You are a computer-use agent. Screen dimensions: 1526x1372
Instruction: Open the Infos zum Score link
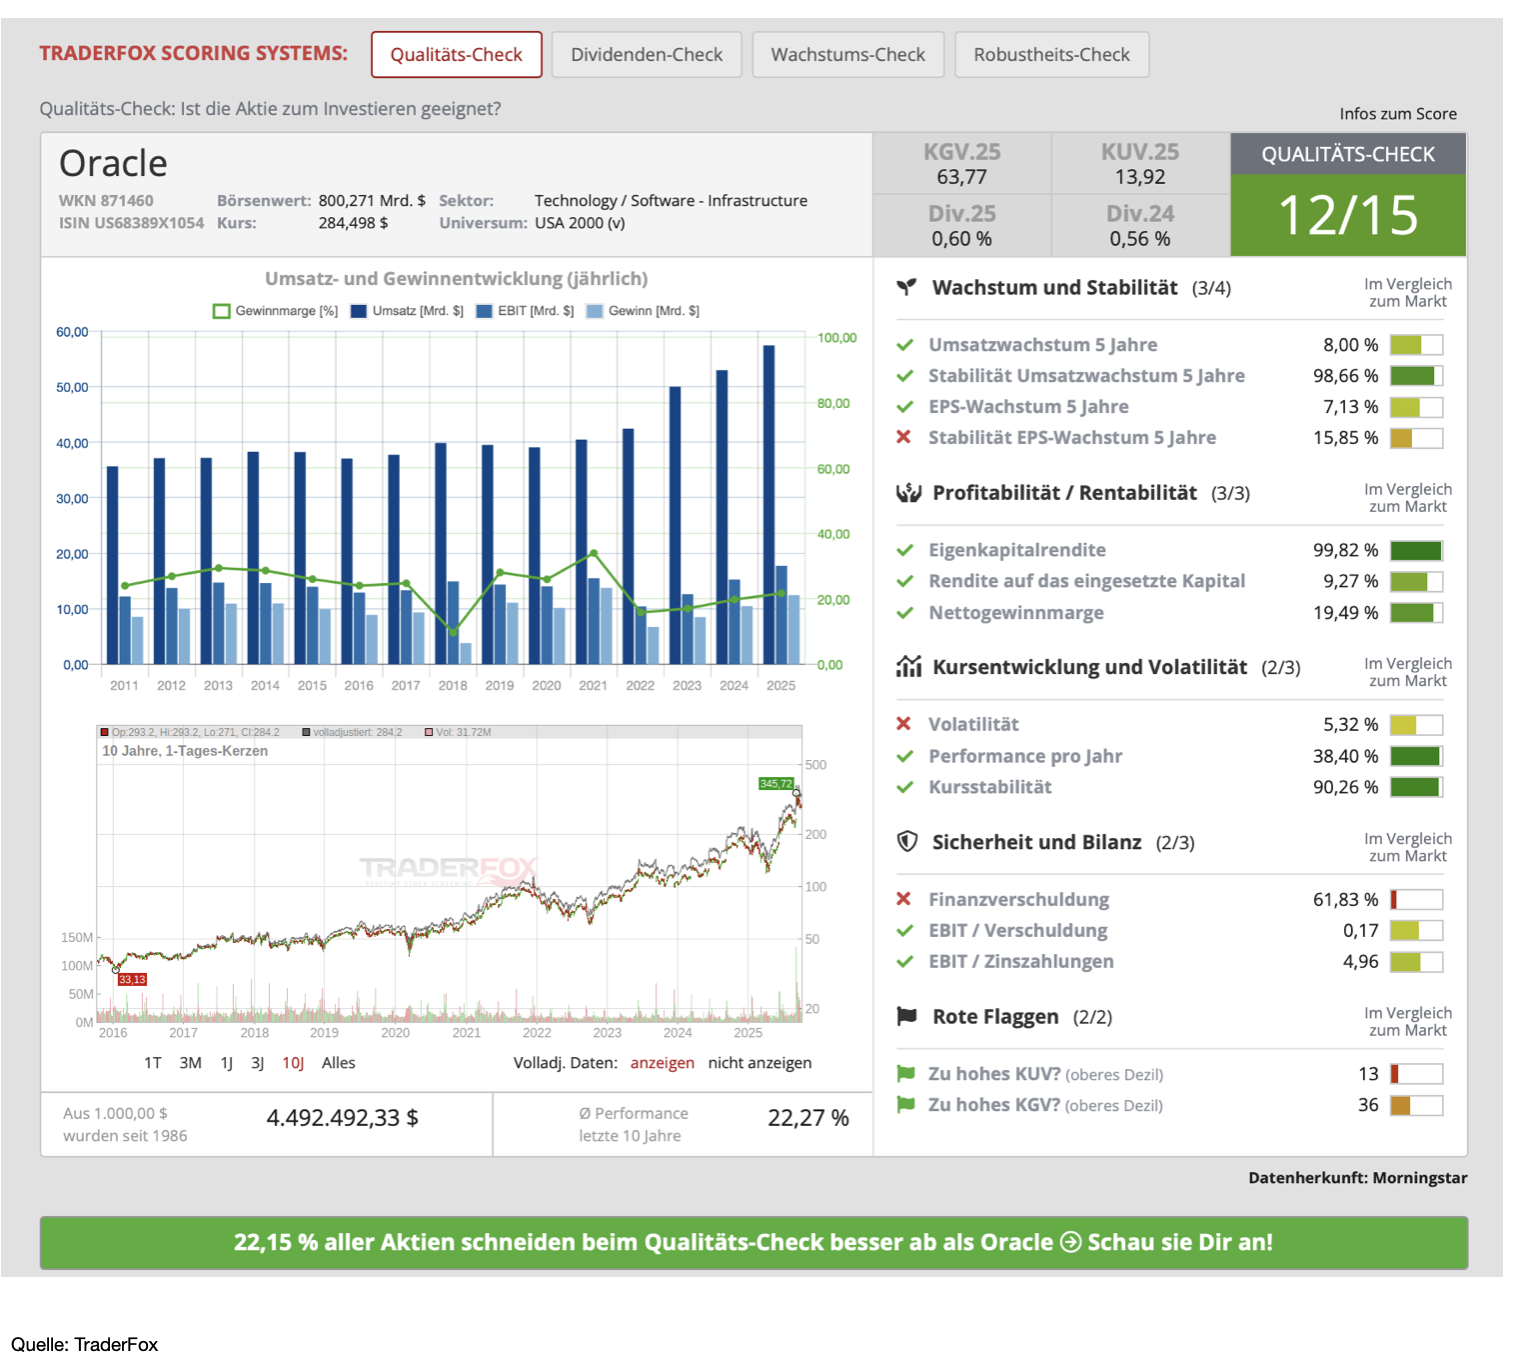tap(1397, 114)
